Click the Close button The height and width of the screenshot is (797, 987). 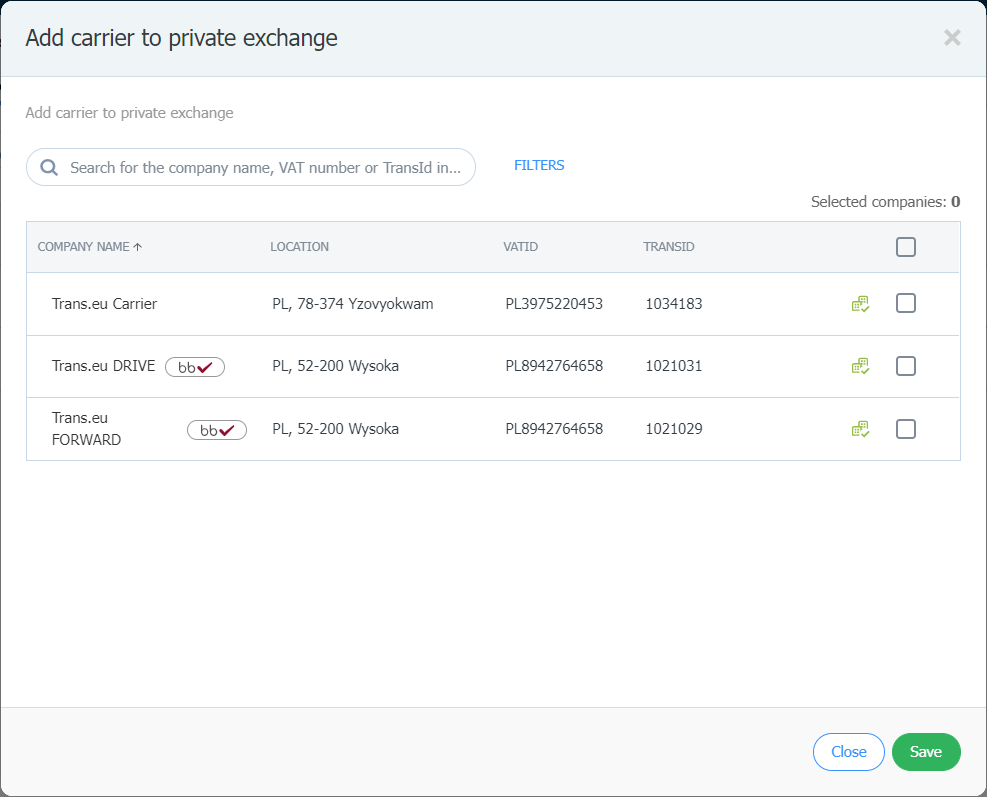[849, 752]
